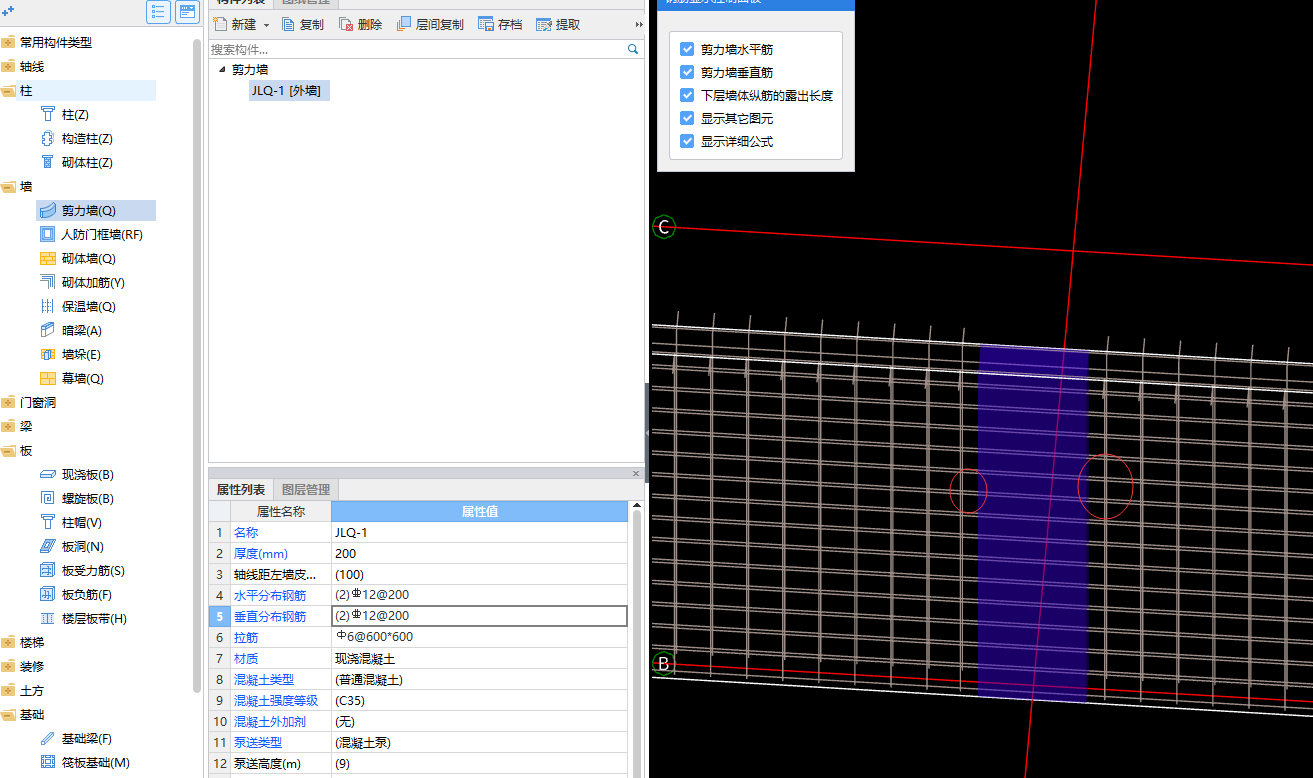Click 层间复制 button

[430, 25]
